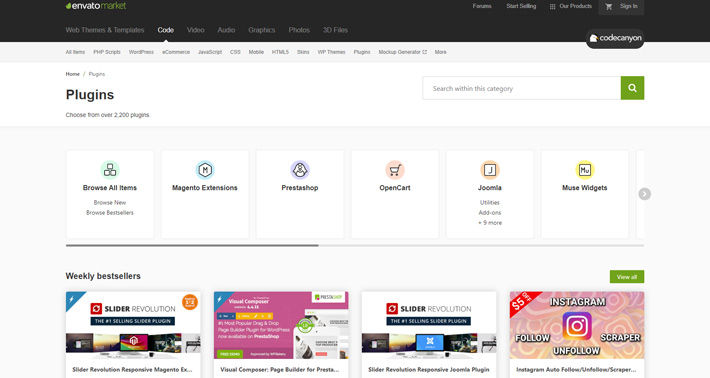
Task: Open the external Mockup Generator link
Action: click(403, 52)
